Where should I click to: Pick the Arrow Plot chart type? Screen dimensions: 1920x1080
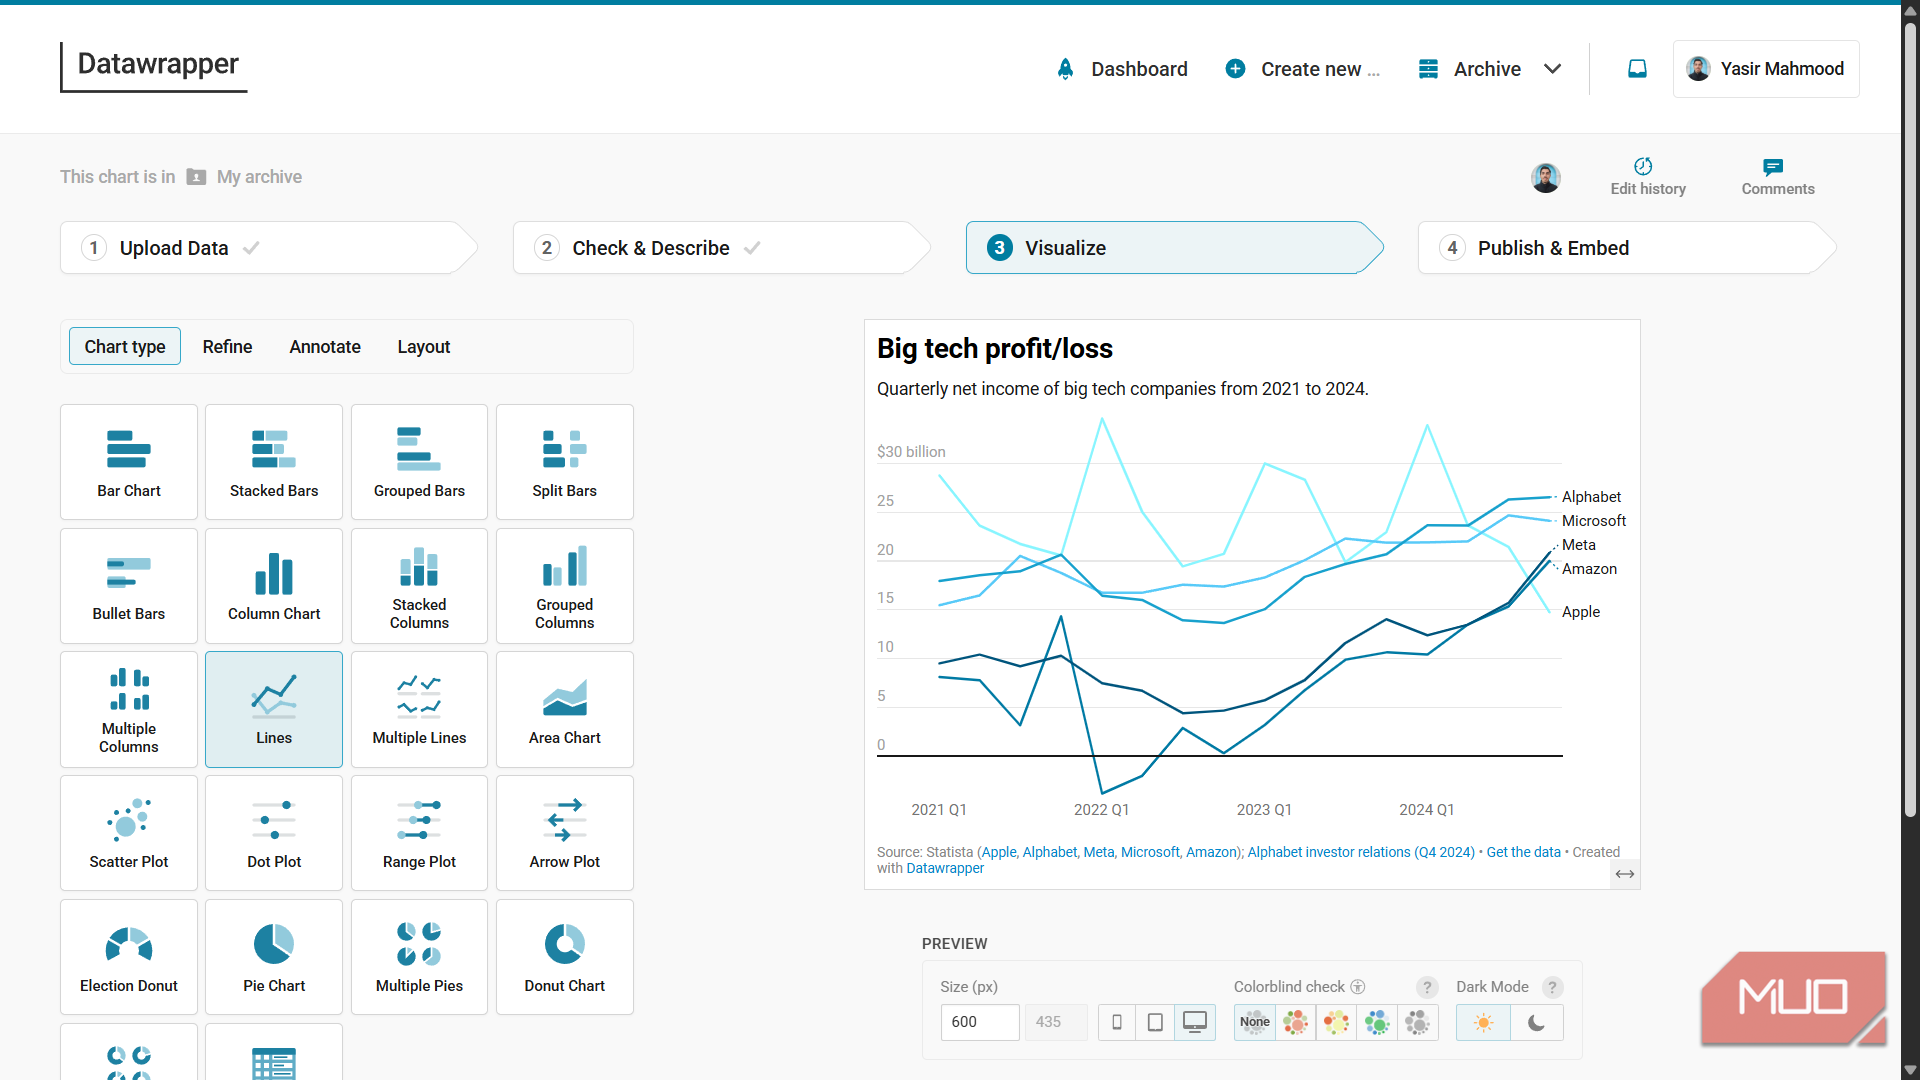click(565, 833)
